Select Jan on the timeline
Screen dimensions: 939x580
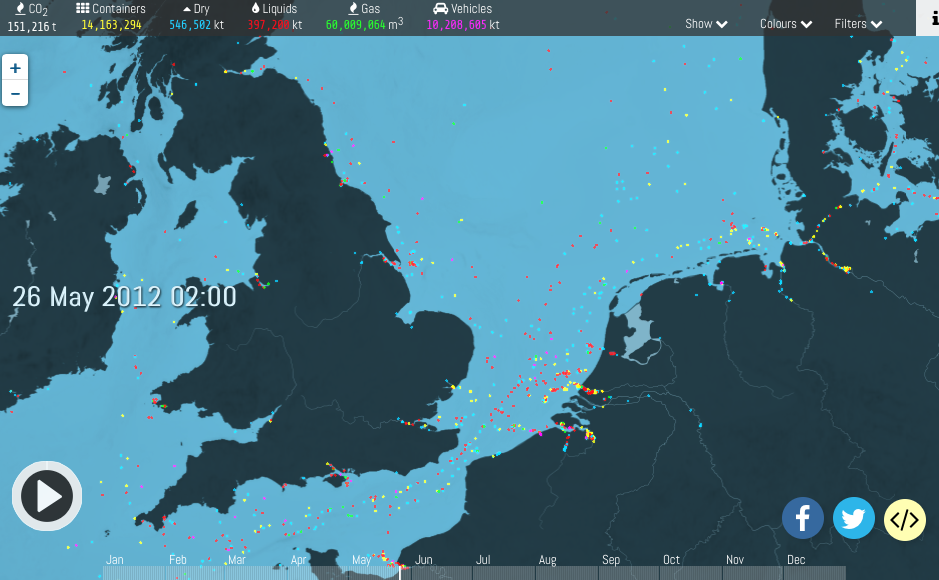[115, 560]
